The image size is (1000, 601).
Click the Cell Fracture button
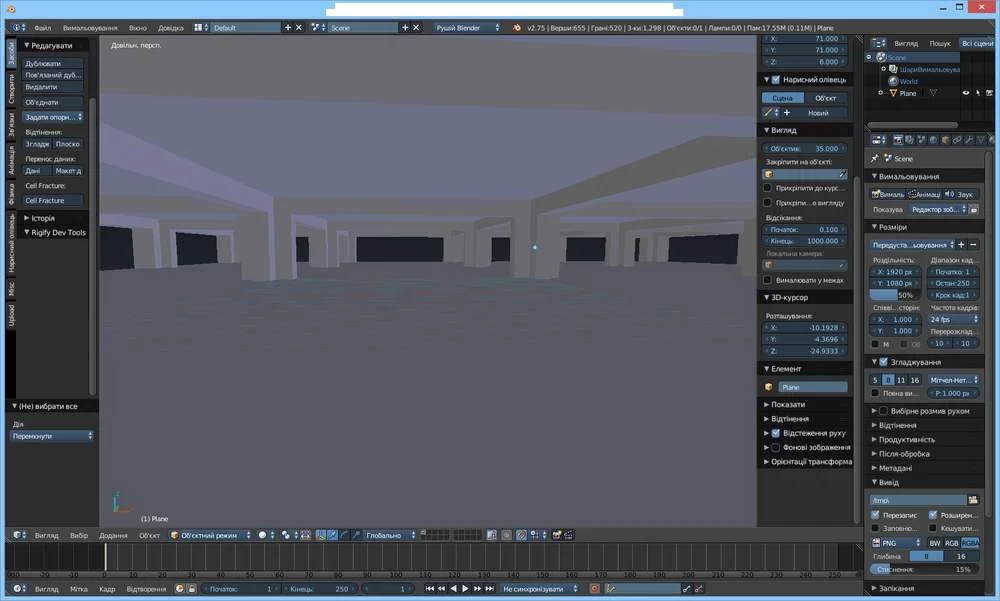pos(53,200)
